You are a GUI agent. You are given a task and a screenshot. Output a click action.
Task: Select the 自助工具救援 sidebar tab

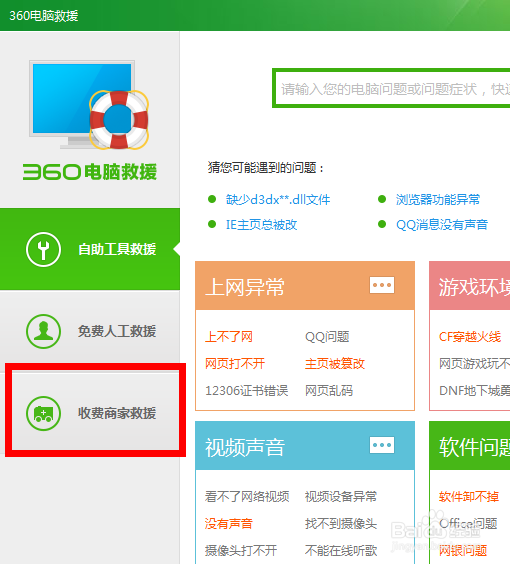coord(90,249)
